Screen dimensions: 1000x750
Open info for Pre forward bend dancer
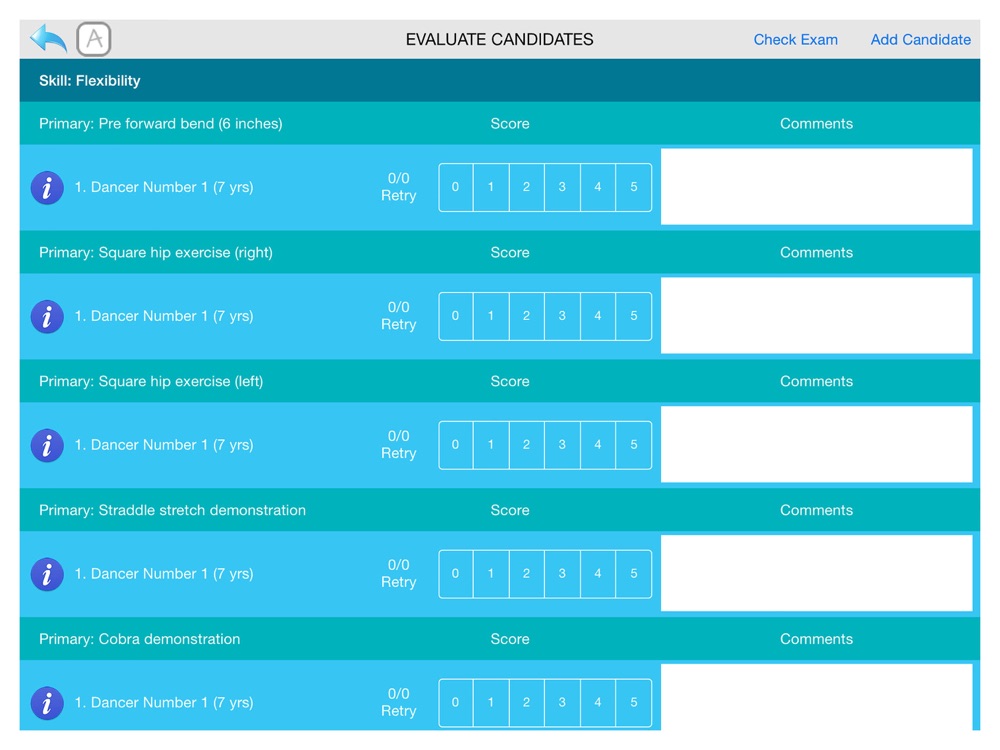47,188
